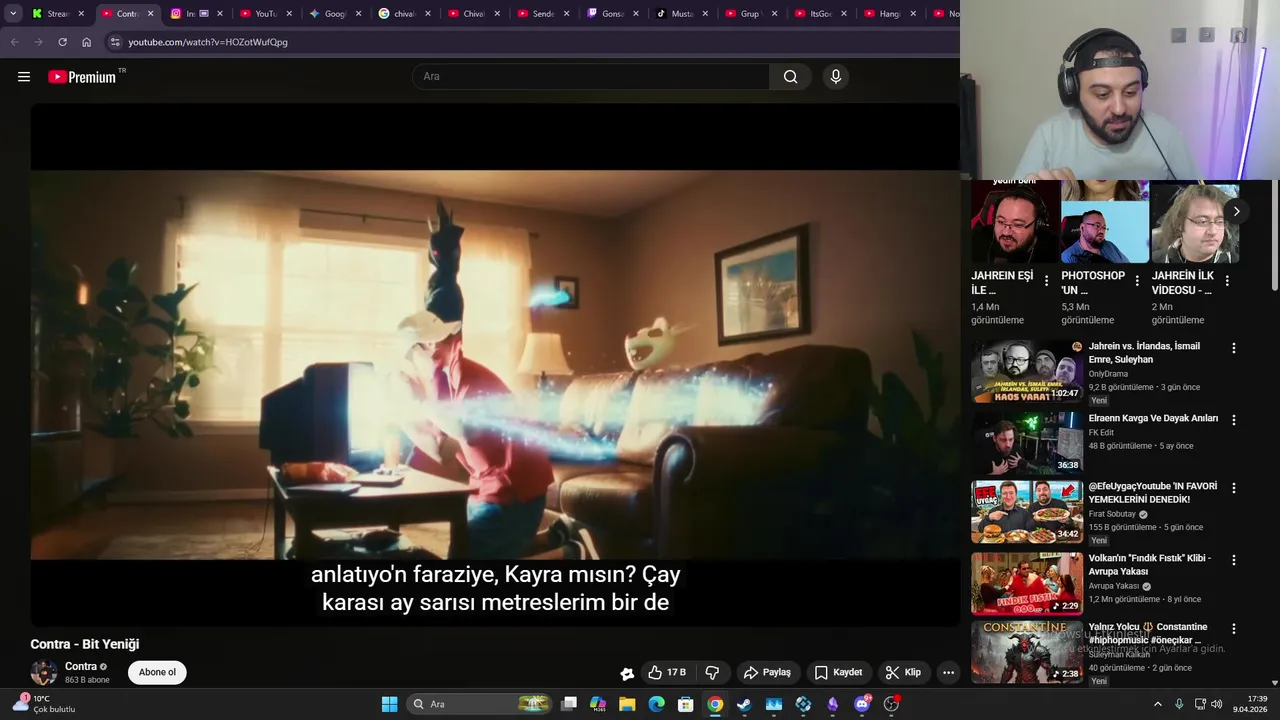Reload the page in browser toolbar

click(x=62, y=42)
